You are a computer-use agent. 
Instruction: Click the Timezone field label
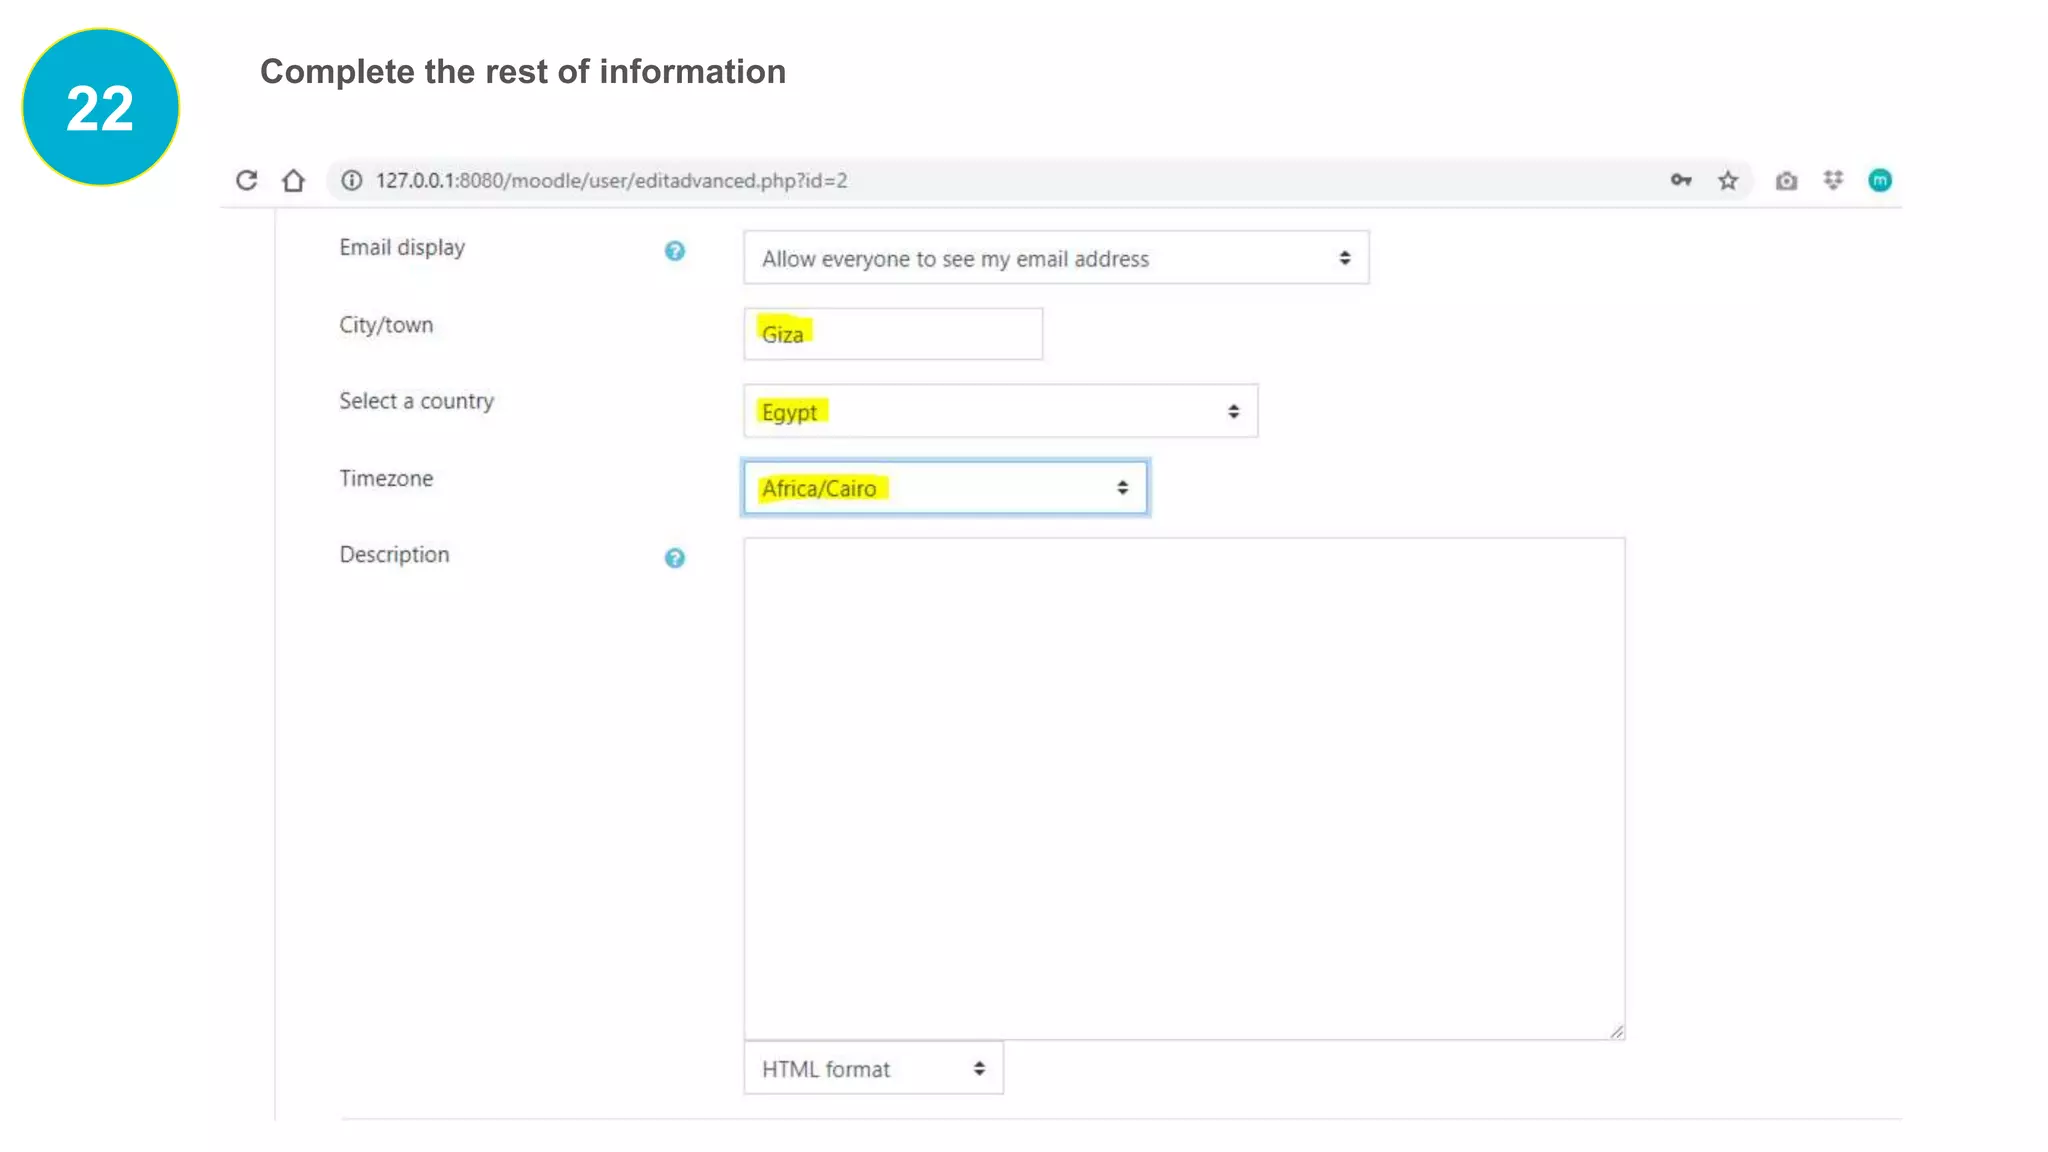point(386,478)
